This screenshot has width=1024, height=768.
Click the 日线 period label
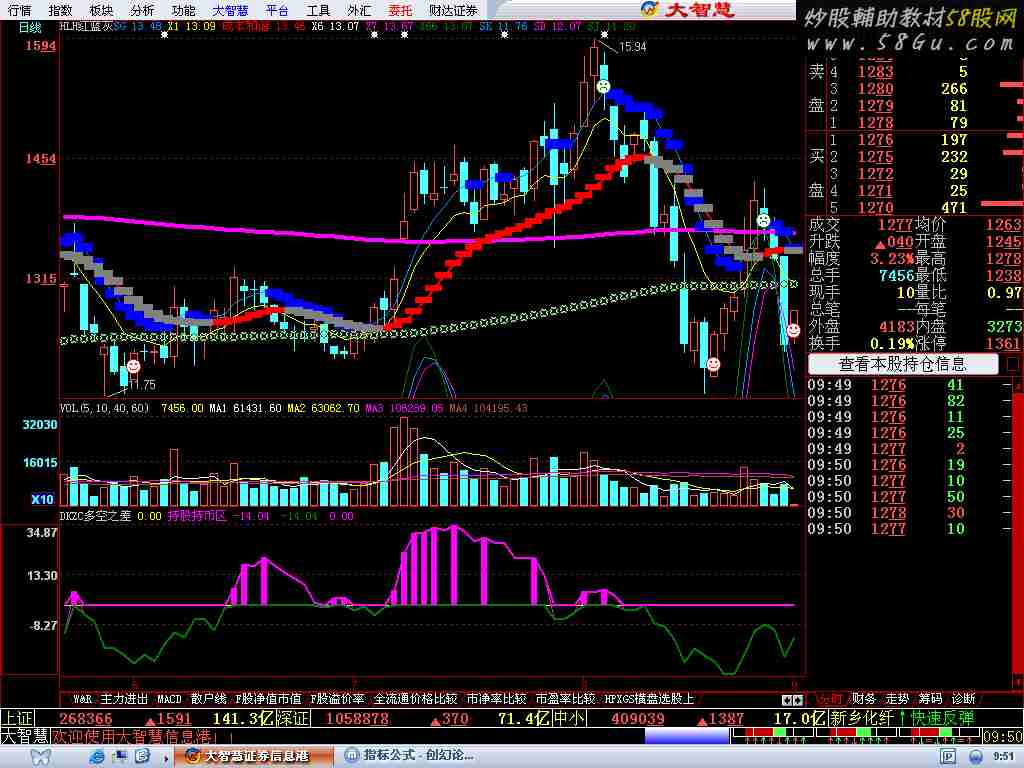[29, 27]
